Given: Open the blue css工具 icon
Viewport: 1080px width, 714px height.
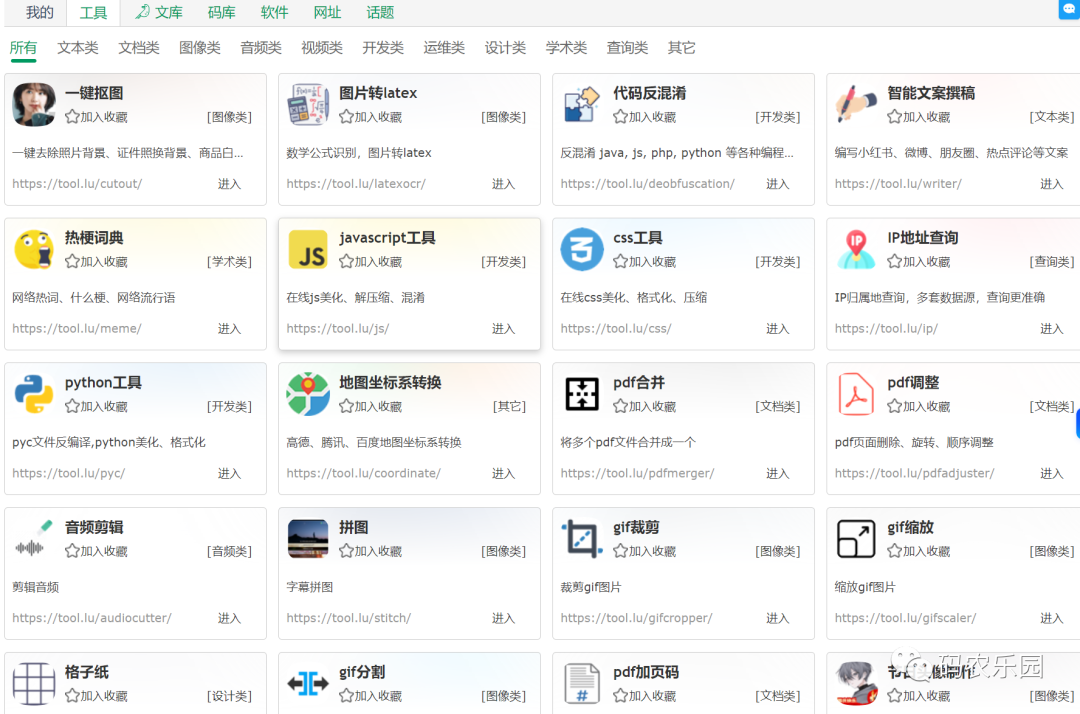Looking at the screenshot, I should 582,249.
